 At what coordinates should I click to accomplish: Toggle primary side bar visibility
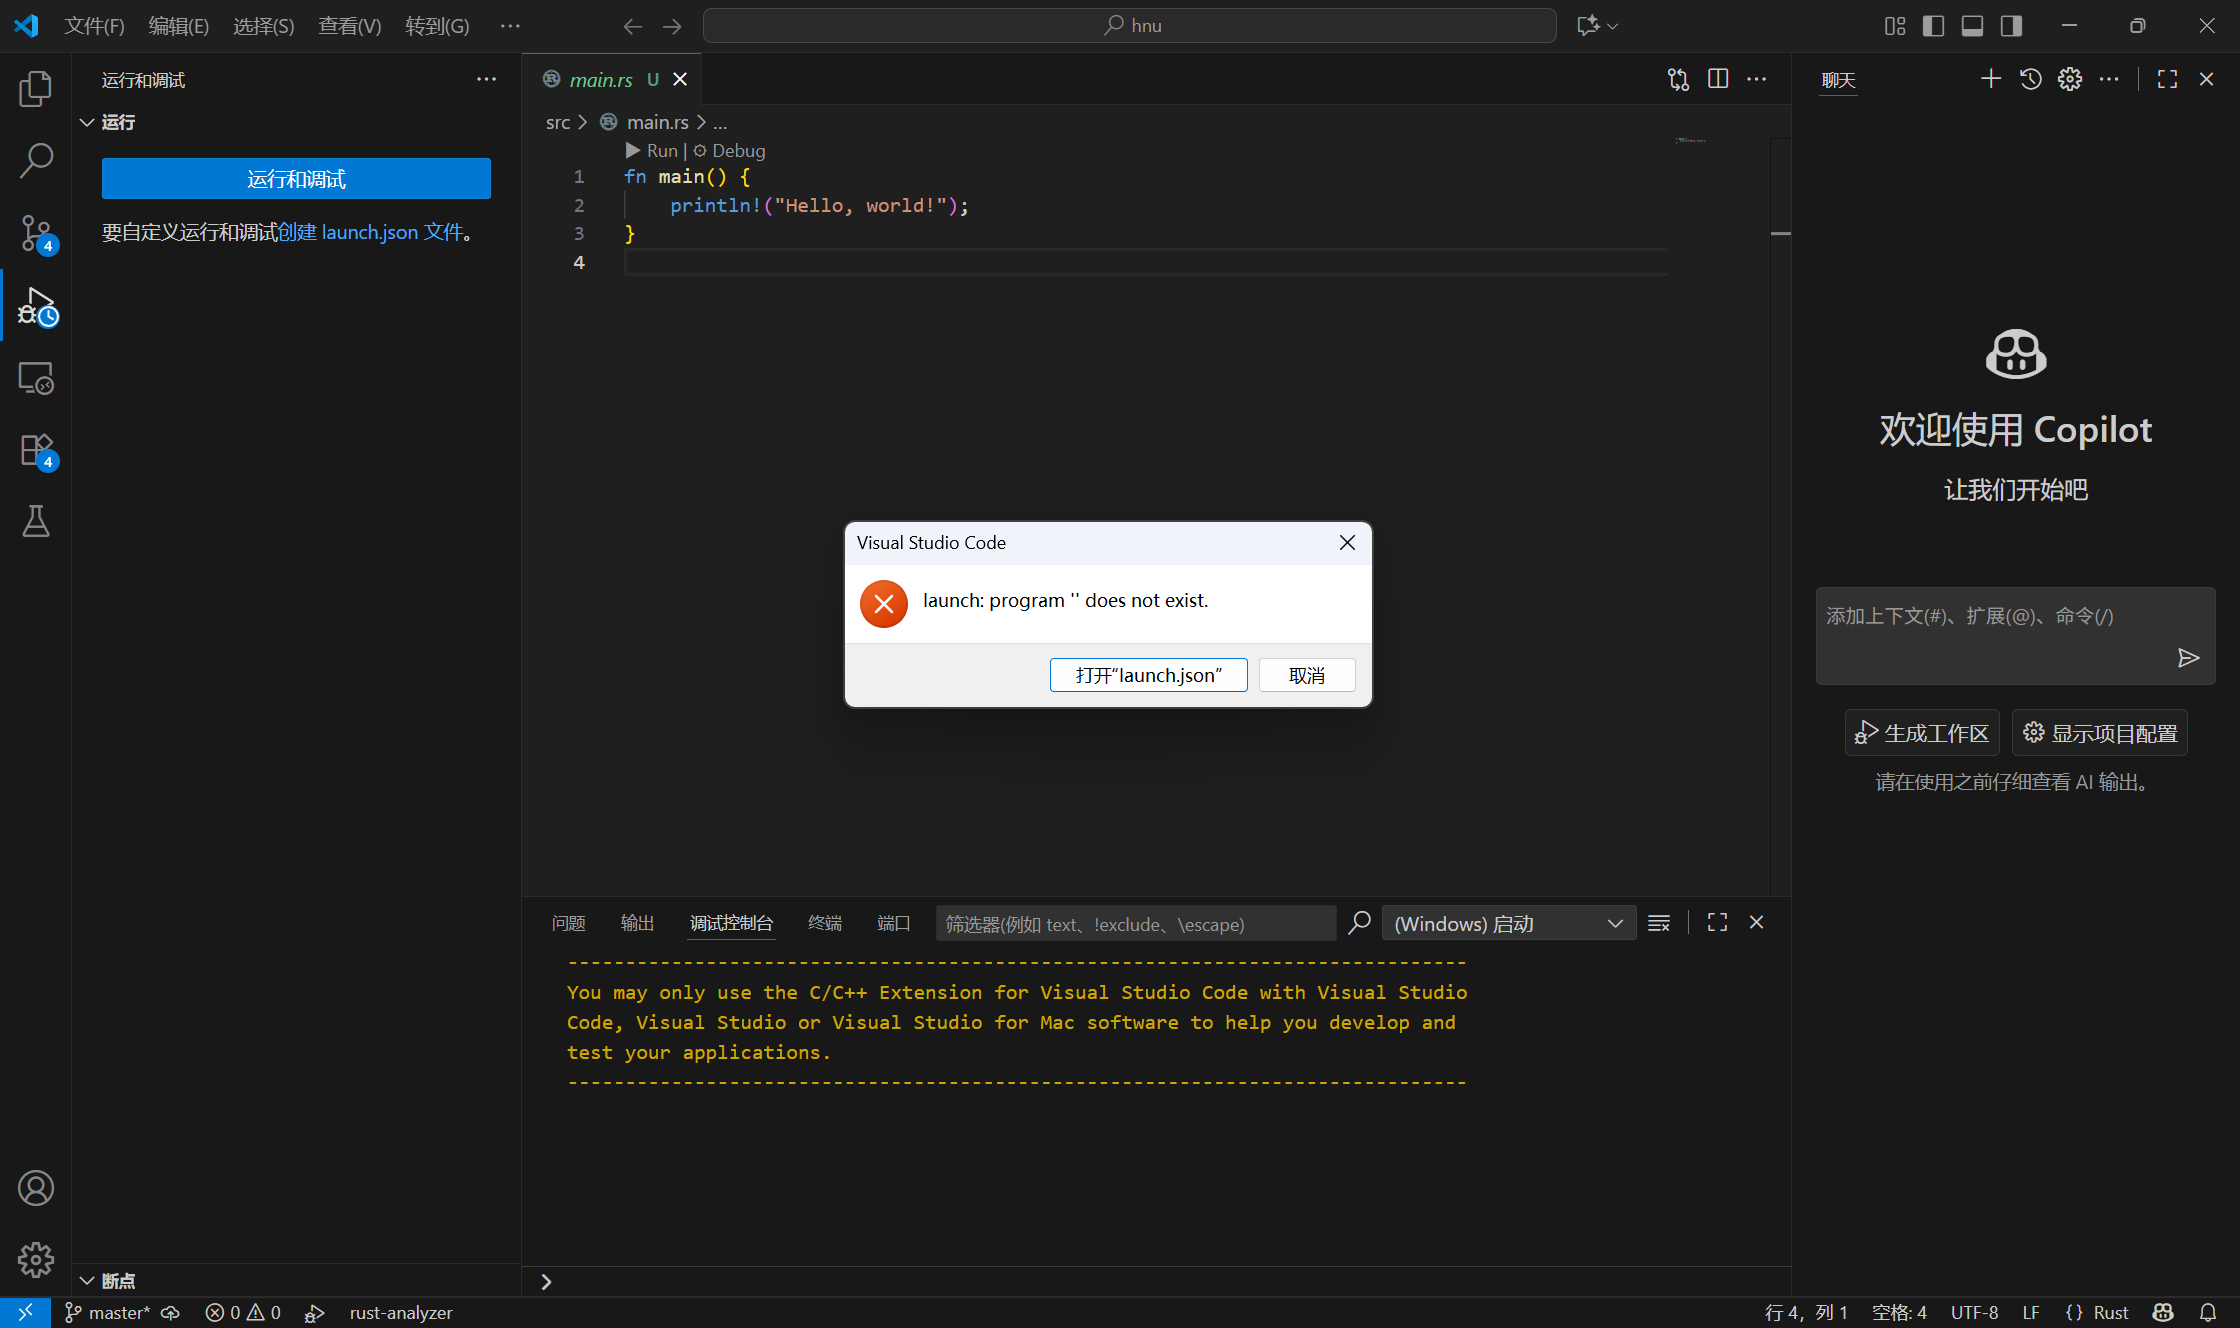(1933, 26)
